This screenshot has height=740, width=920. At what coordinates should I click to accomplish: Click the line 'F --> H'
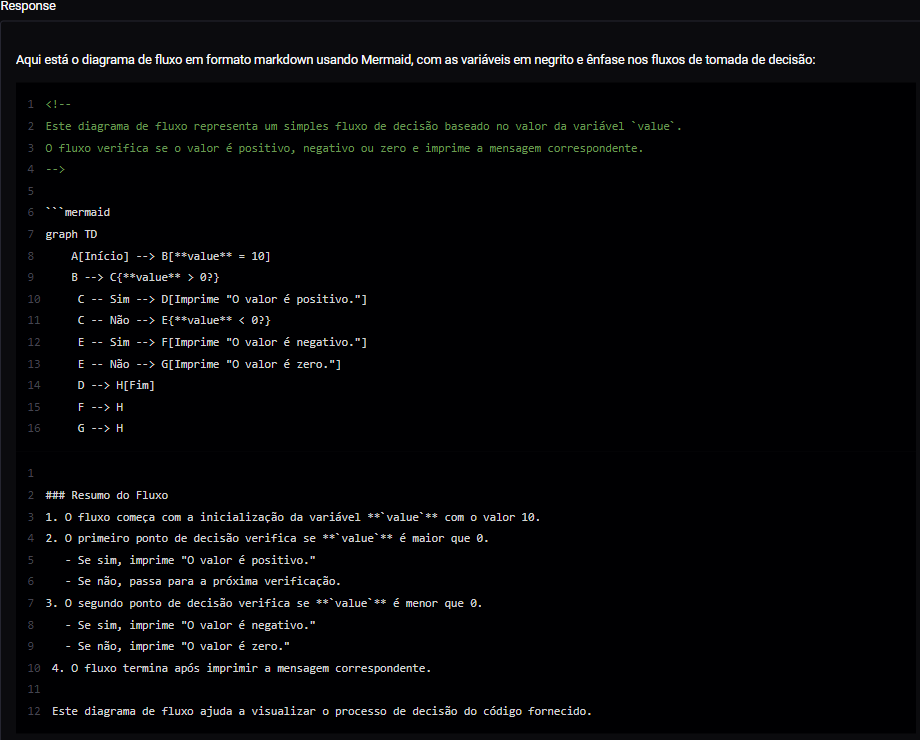tap(100, 407)
